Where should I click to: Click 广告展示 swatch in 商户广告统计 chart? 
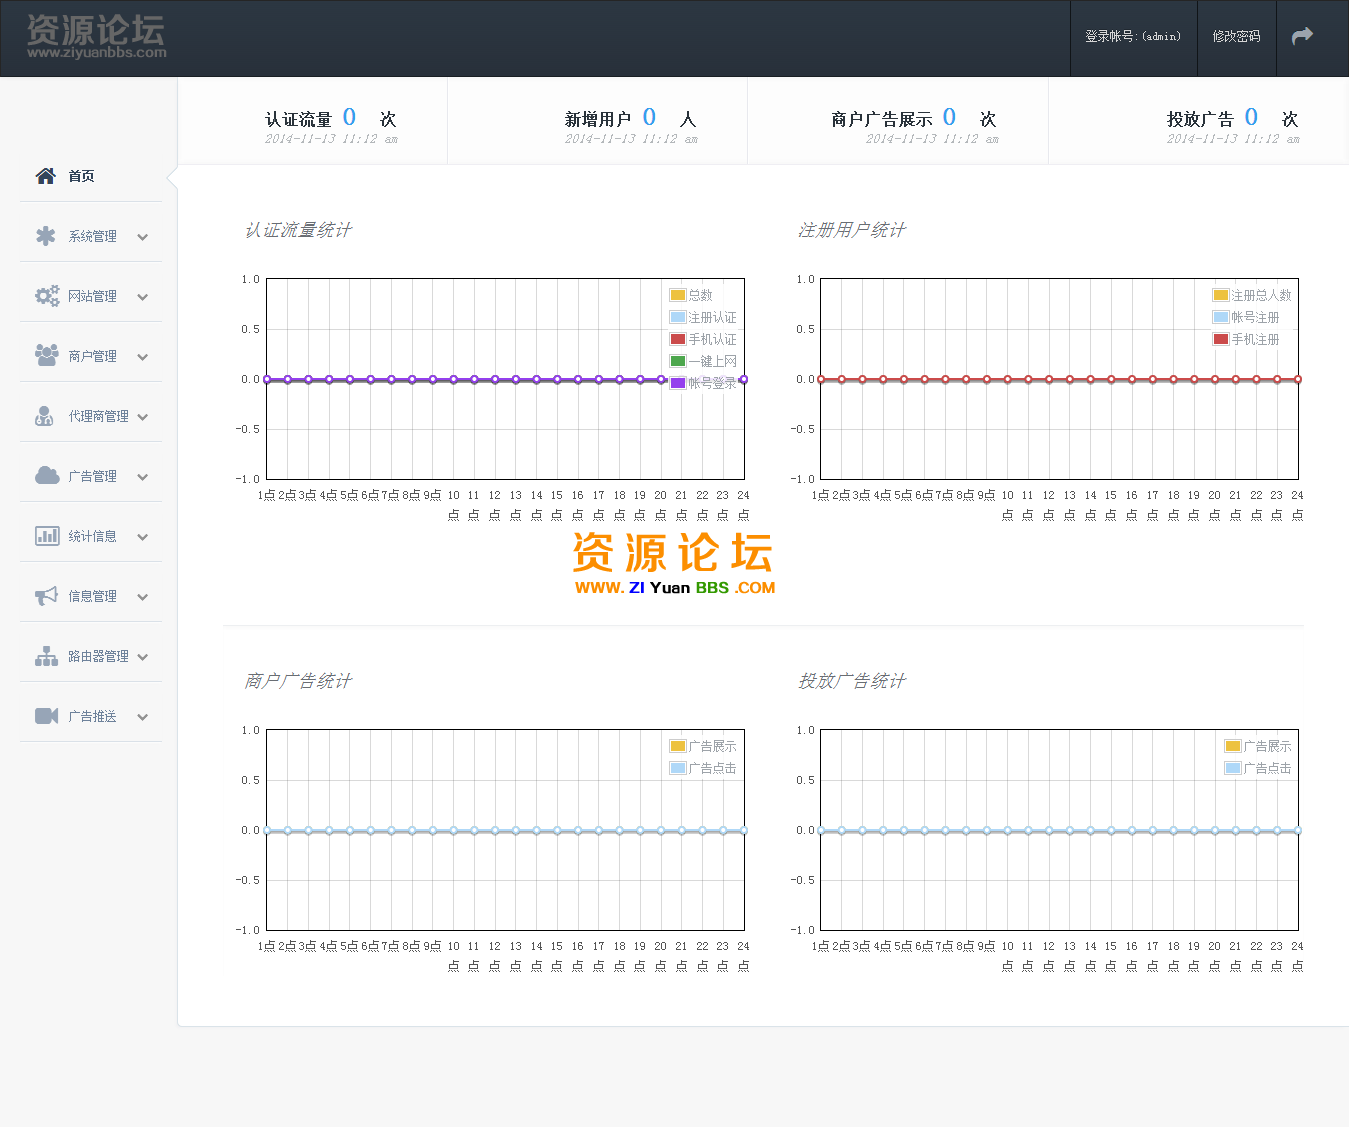[x=678, y=746]
